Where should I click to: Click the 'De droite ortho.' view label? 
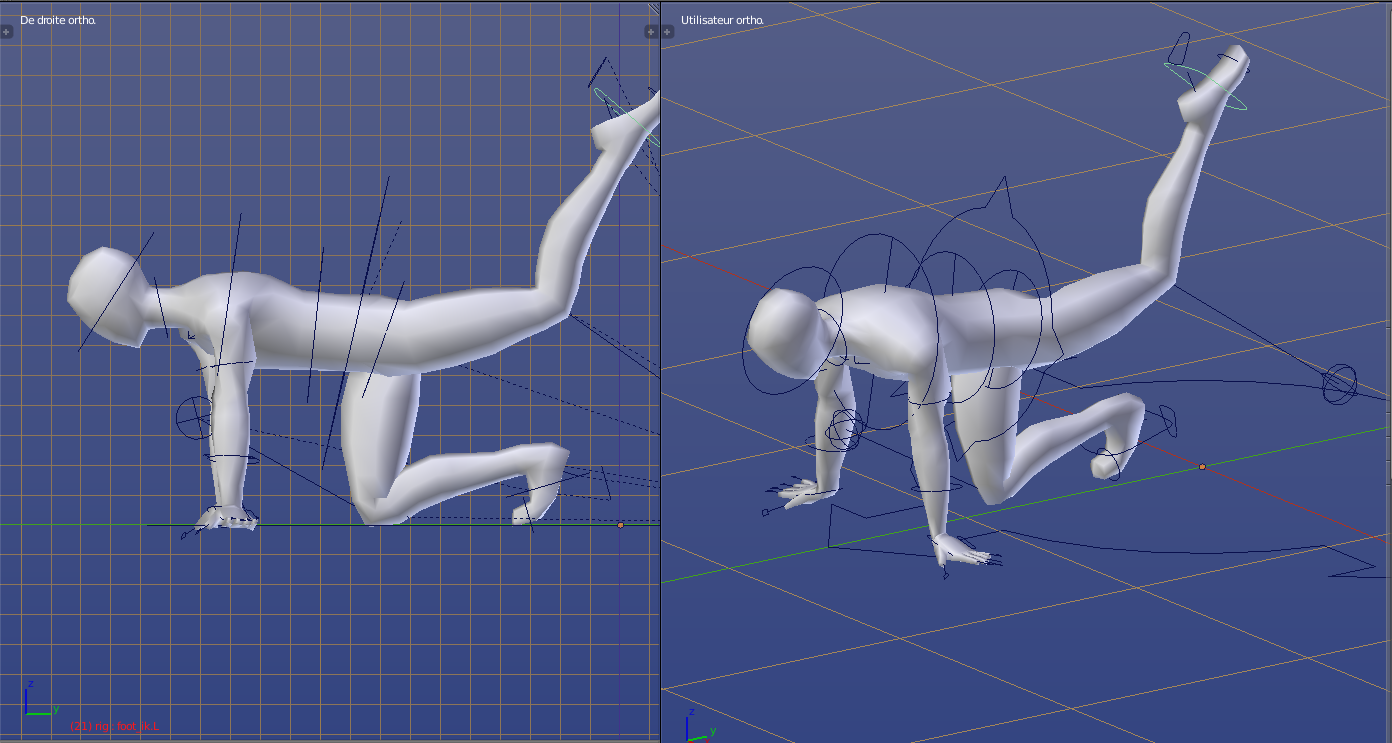tap(58, 20)
